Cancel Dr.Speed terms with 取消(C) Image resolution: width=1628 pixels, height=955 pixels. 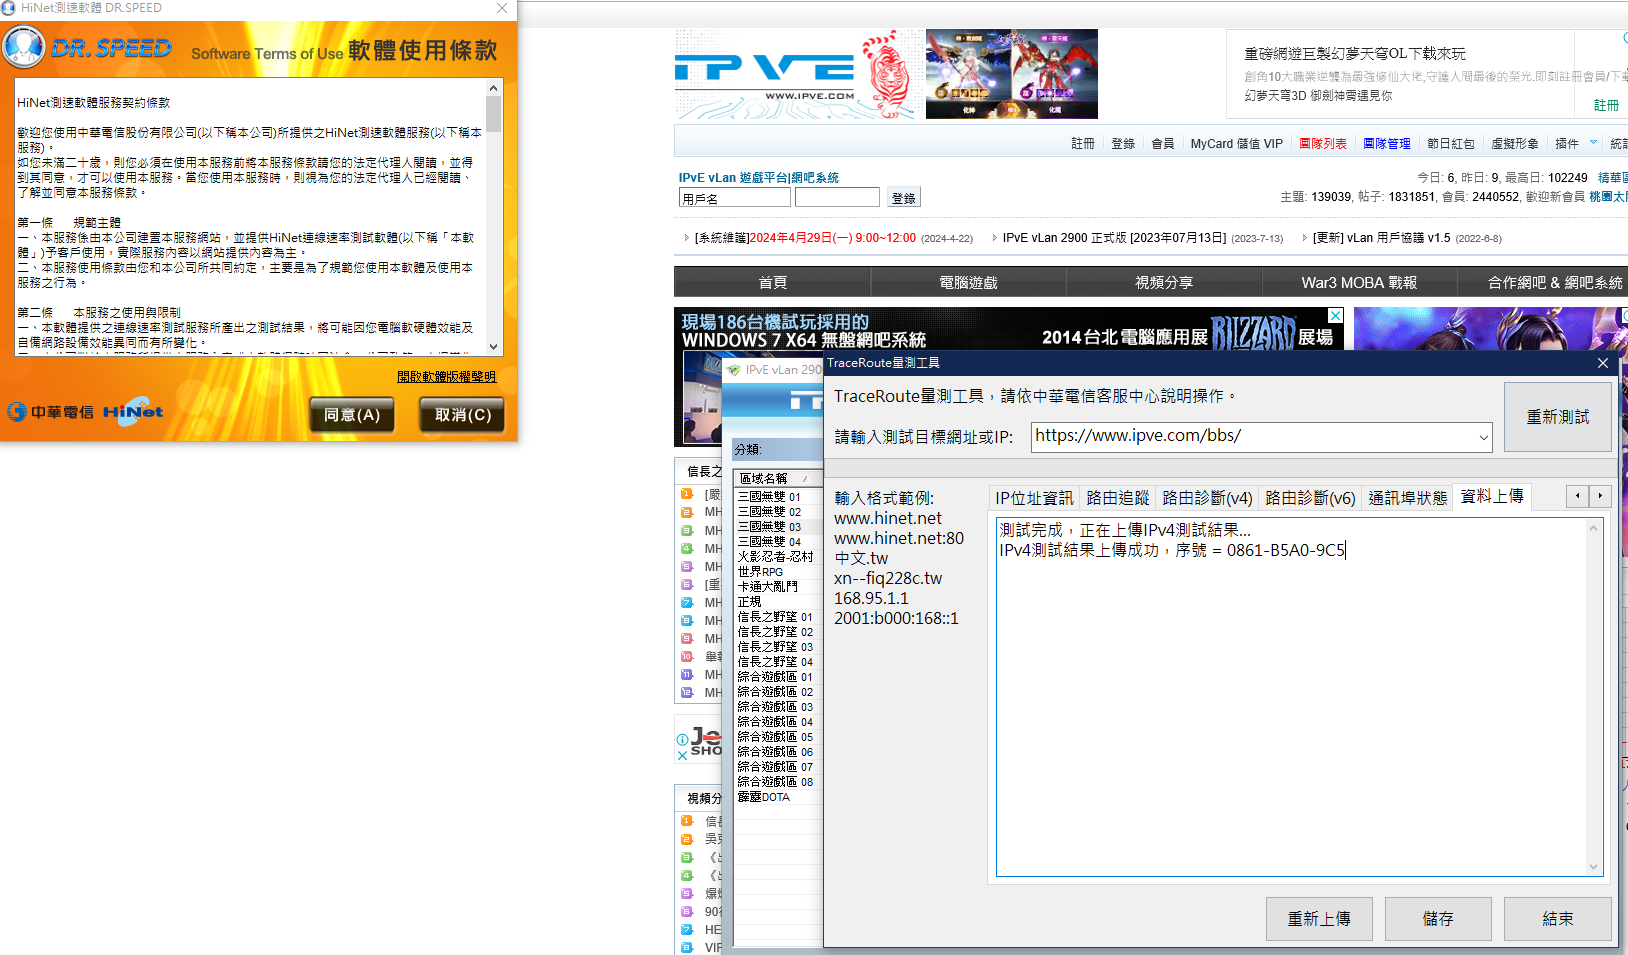pos(463,415)
